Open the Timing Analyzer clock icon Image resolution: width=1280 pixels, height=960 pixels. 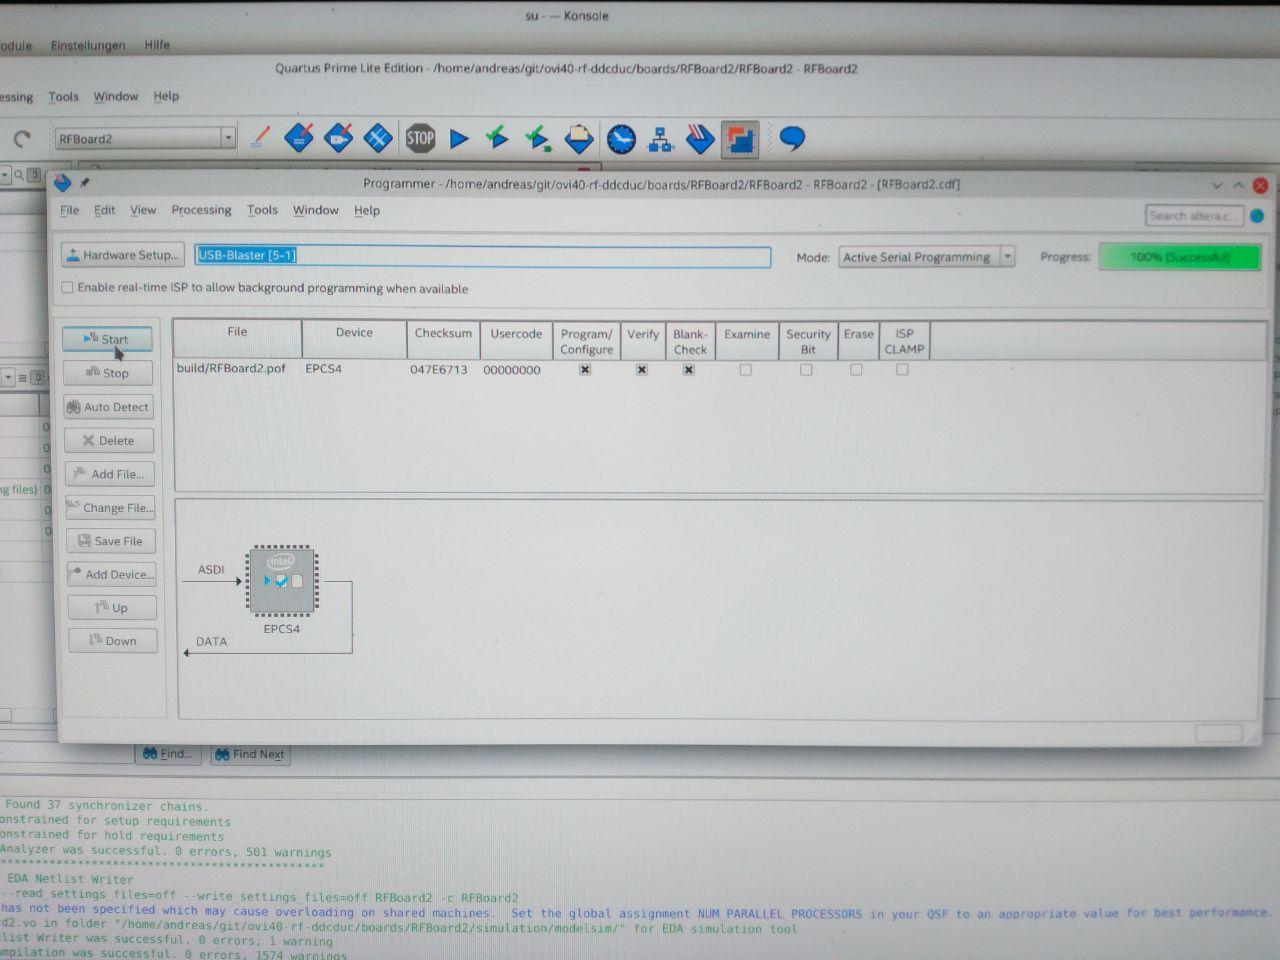(x=621, y=139)
